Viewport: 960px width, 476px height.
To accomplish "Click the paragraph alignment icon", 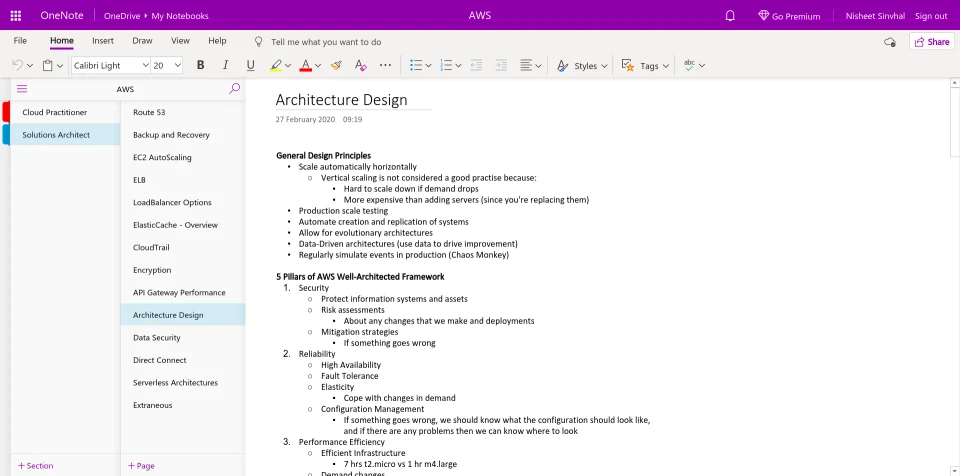I will [525, 65].
